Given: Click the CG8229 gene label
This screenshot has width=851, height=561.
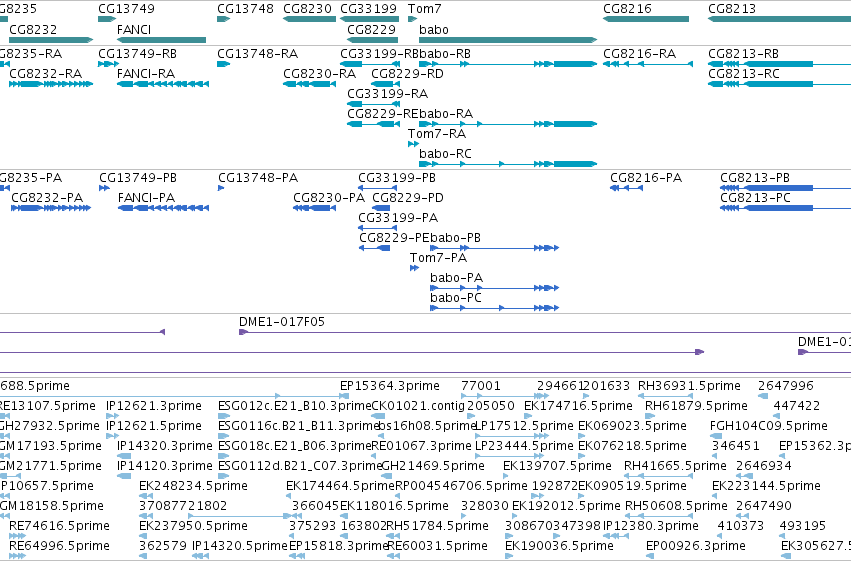Looking at the screenshot, I should tap(371, 29).
